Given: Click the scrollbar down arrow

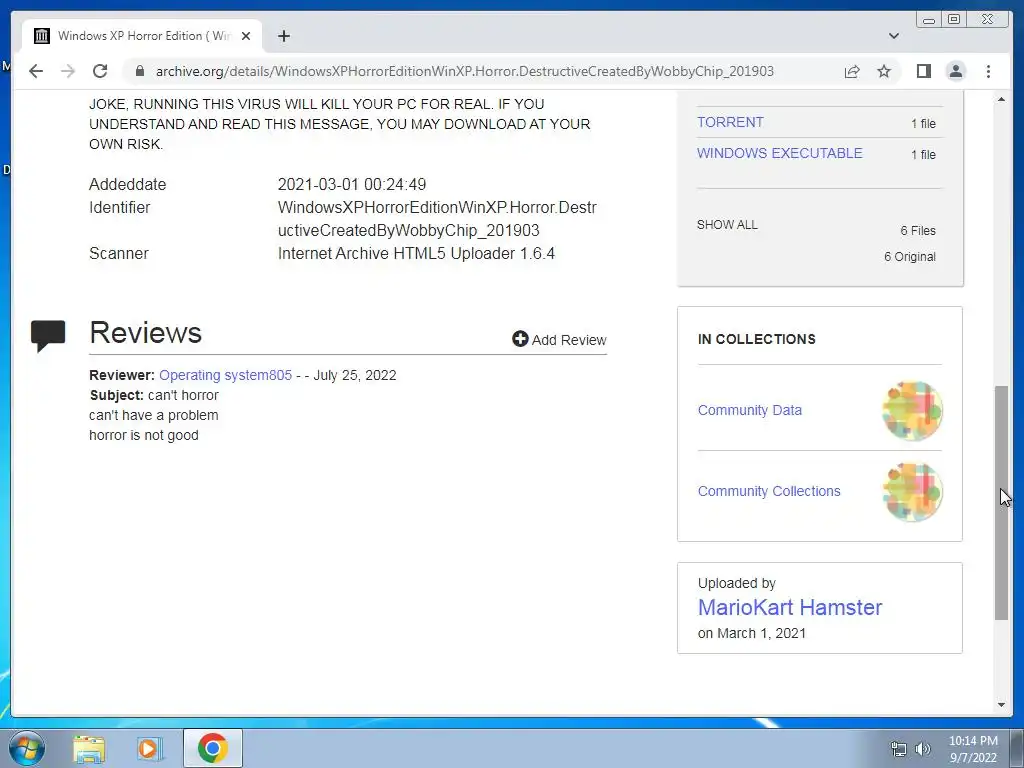Looking at the screenshot, I should (1001, 705).
